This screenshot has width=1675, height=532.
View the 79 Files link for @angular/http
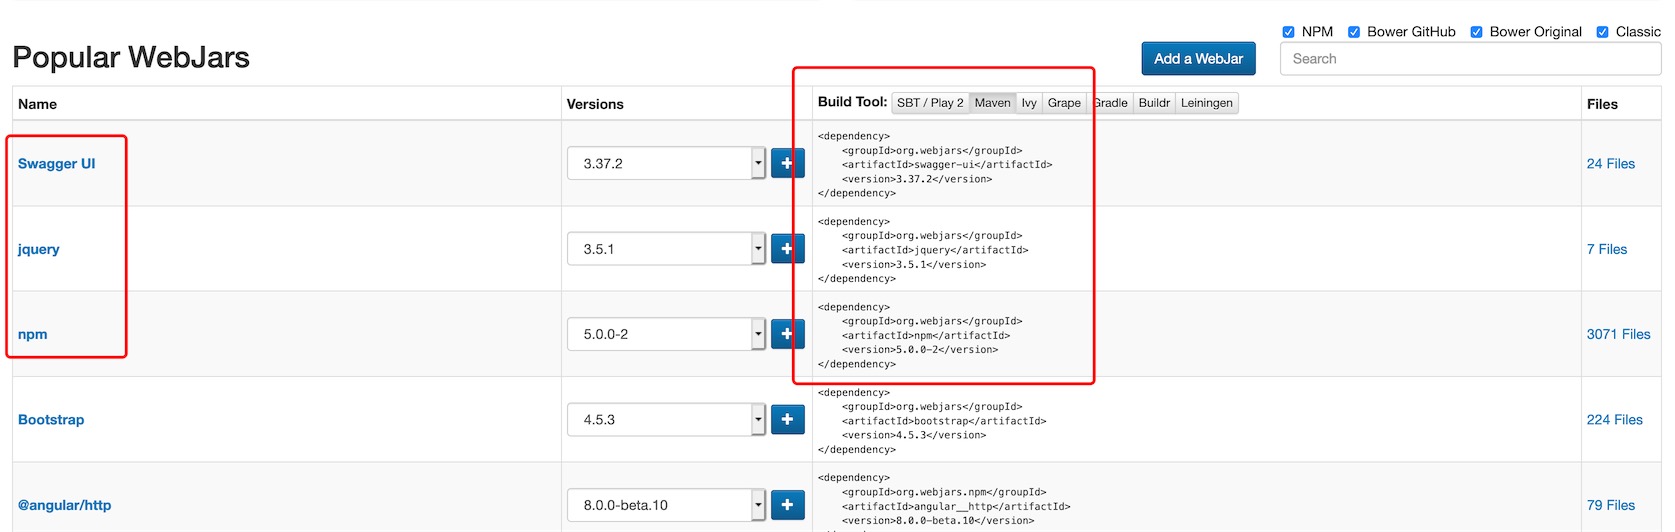pos(1611,505)
